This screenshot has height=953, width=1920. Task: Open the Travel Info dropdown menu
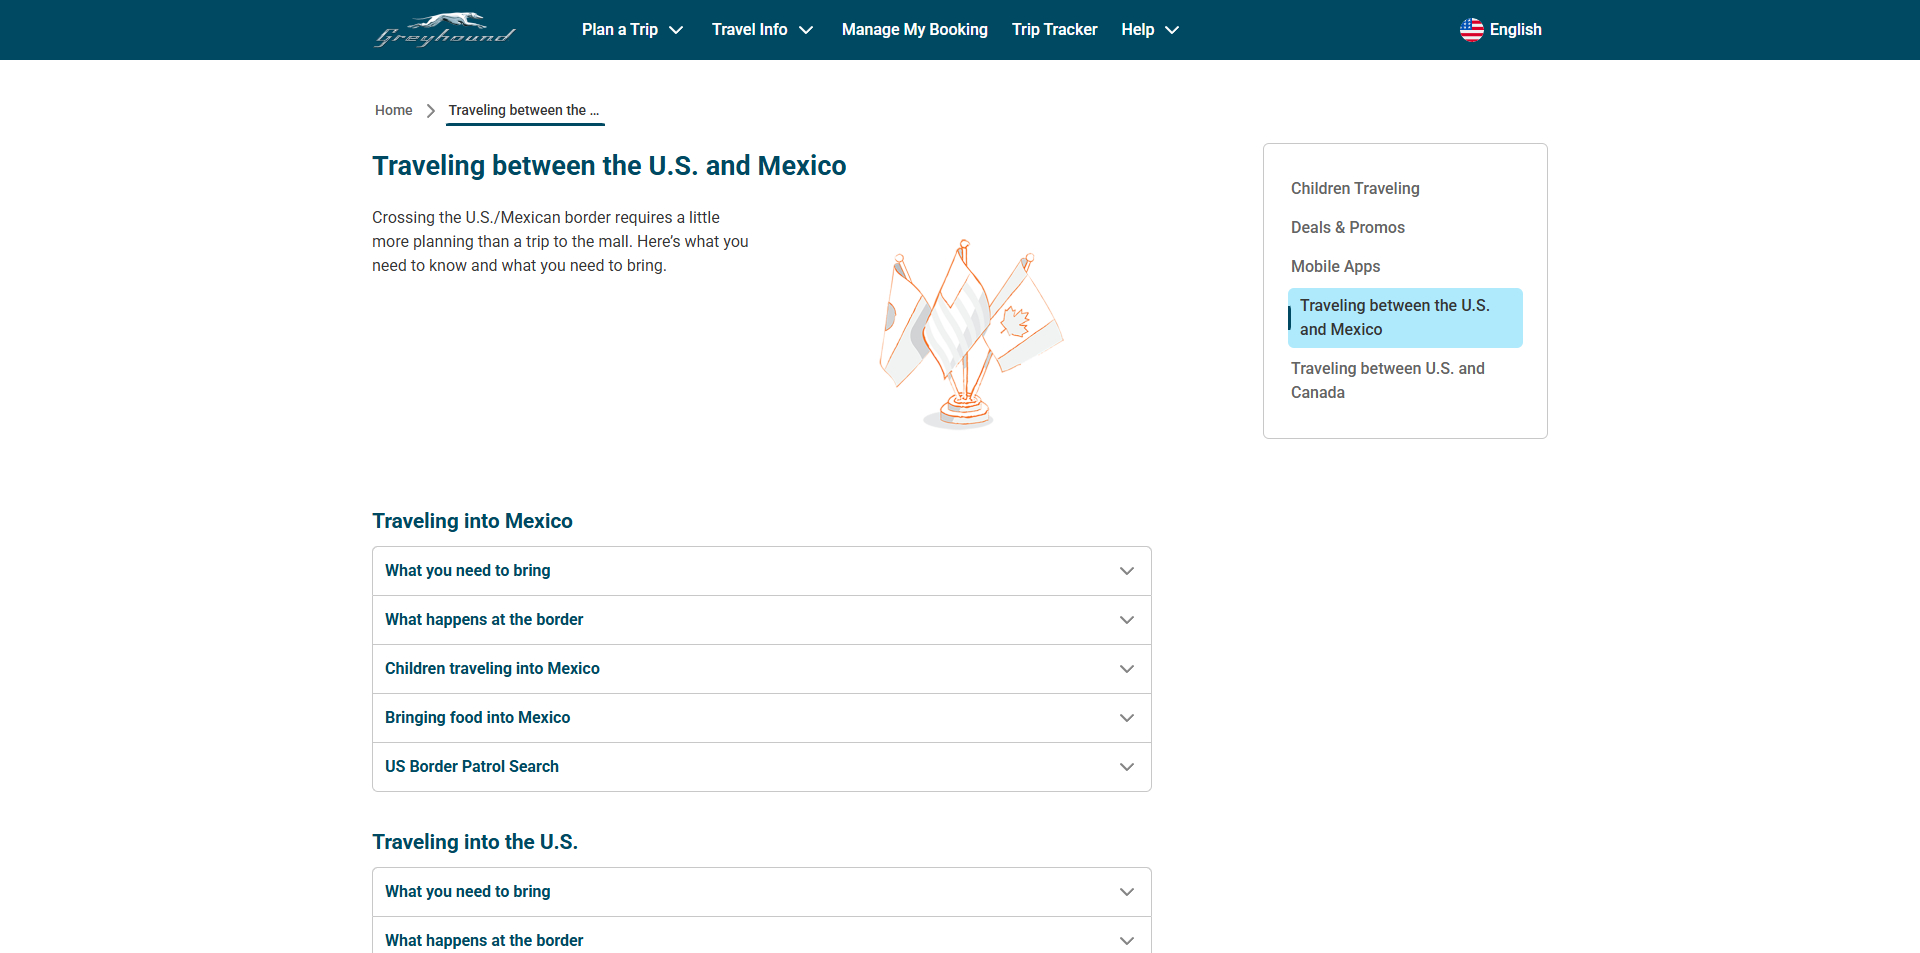click(762, 30)
